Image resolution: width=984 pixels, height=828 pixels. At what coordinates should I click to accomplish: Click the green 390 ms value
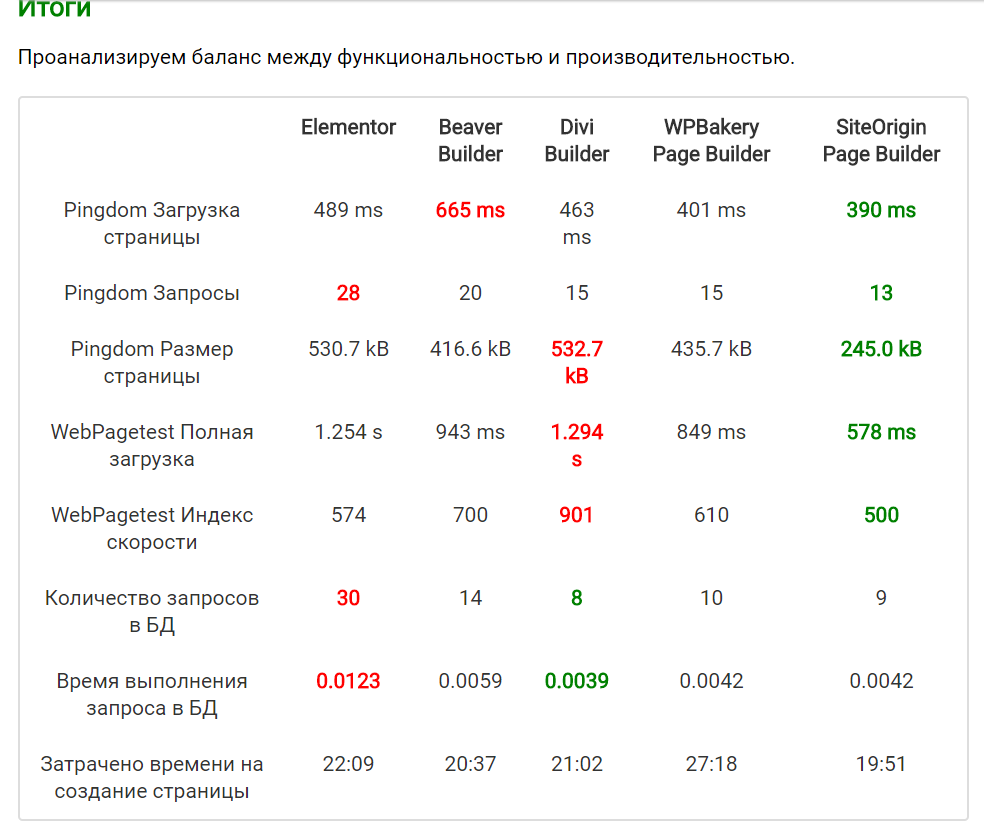881,210
